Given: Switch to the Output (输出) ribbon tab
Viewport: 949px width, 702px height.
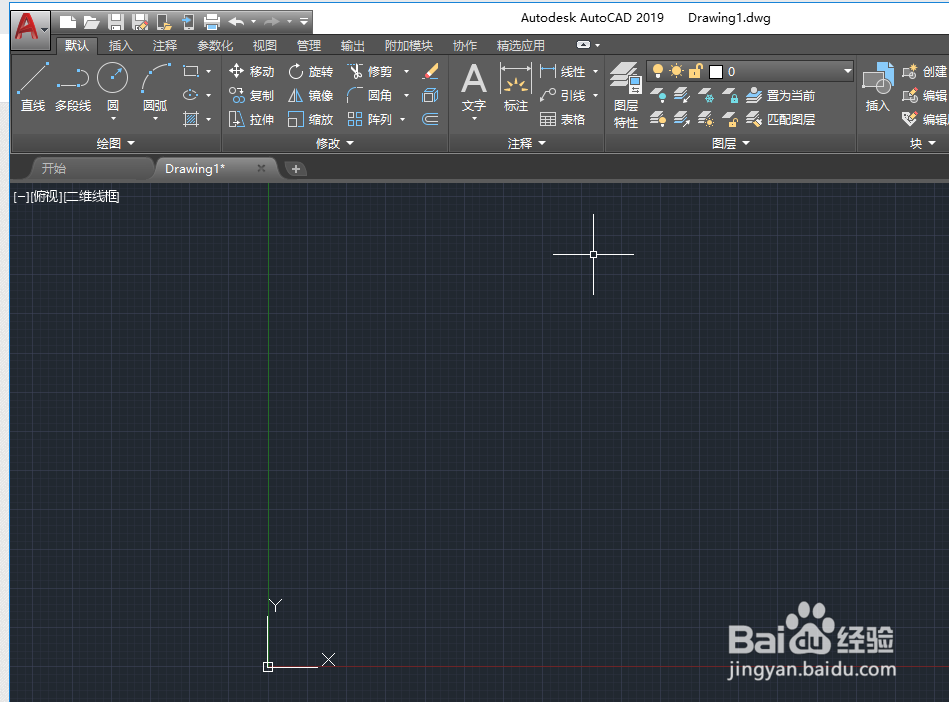Looking at the screenshot, I should [x=352, y=45].
